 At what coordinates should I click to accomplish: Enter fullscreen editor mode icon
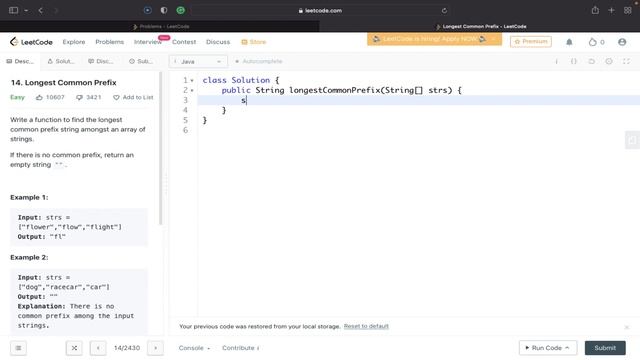coord(626,61)
